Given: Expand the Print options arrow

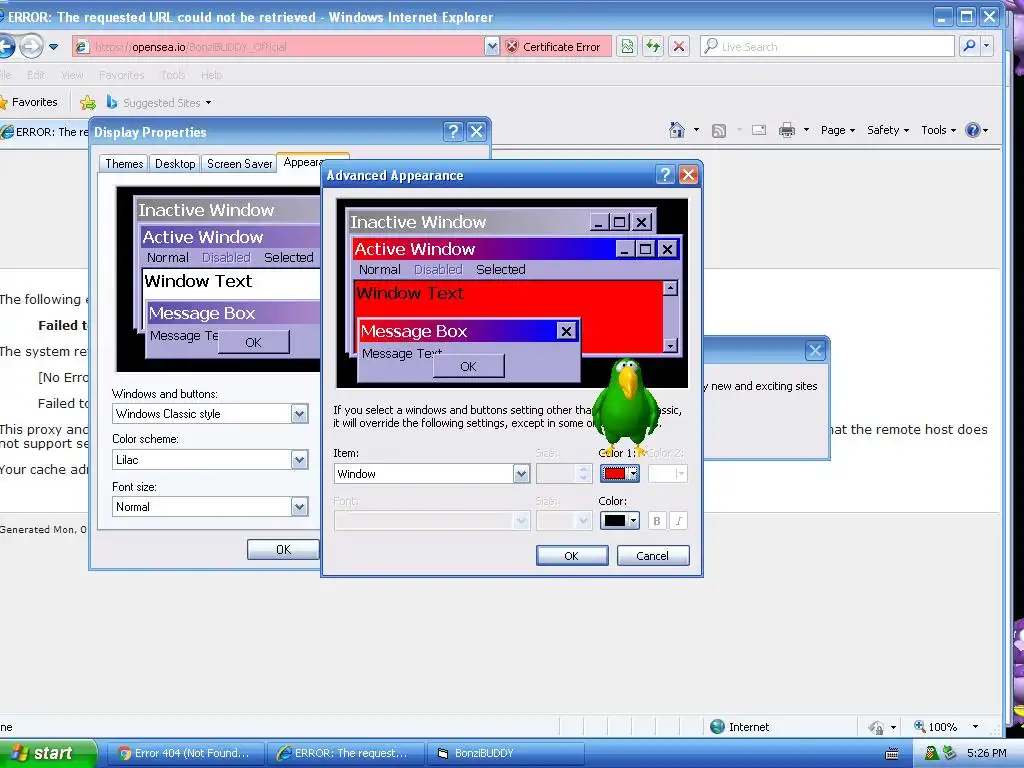Looking at the screenshot, I should 807,130.
